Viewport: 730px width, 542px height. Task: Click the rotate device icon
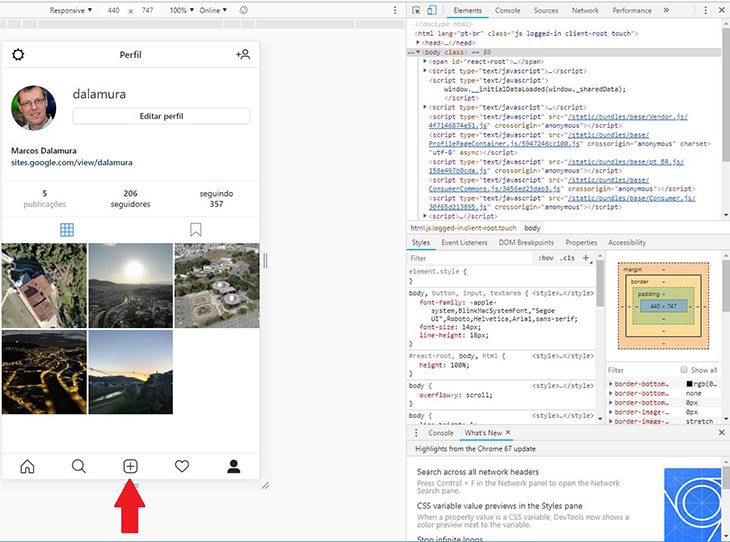[244, 10]
